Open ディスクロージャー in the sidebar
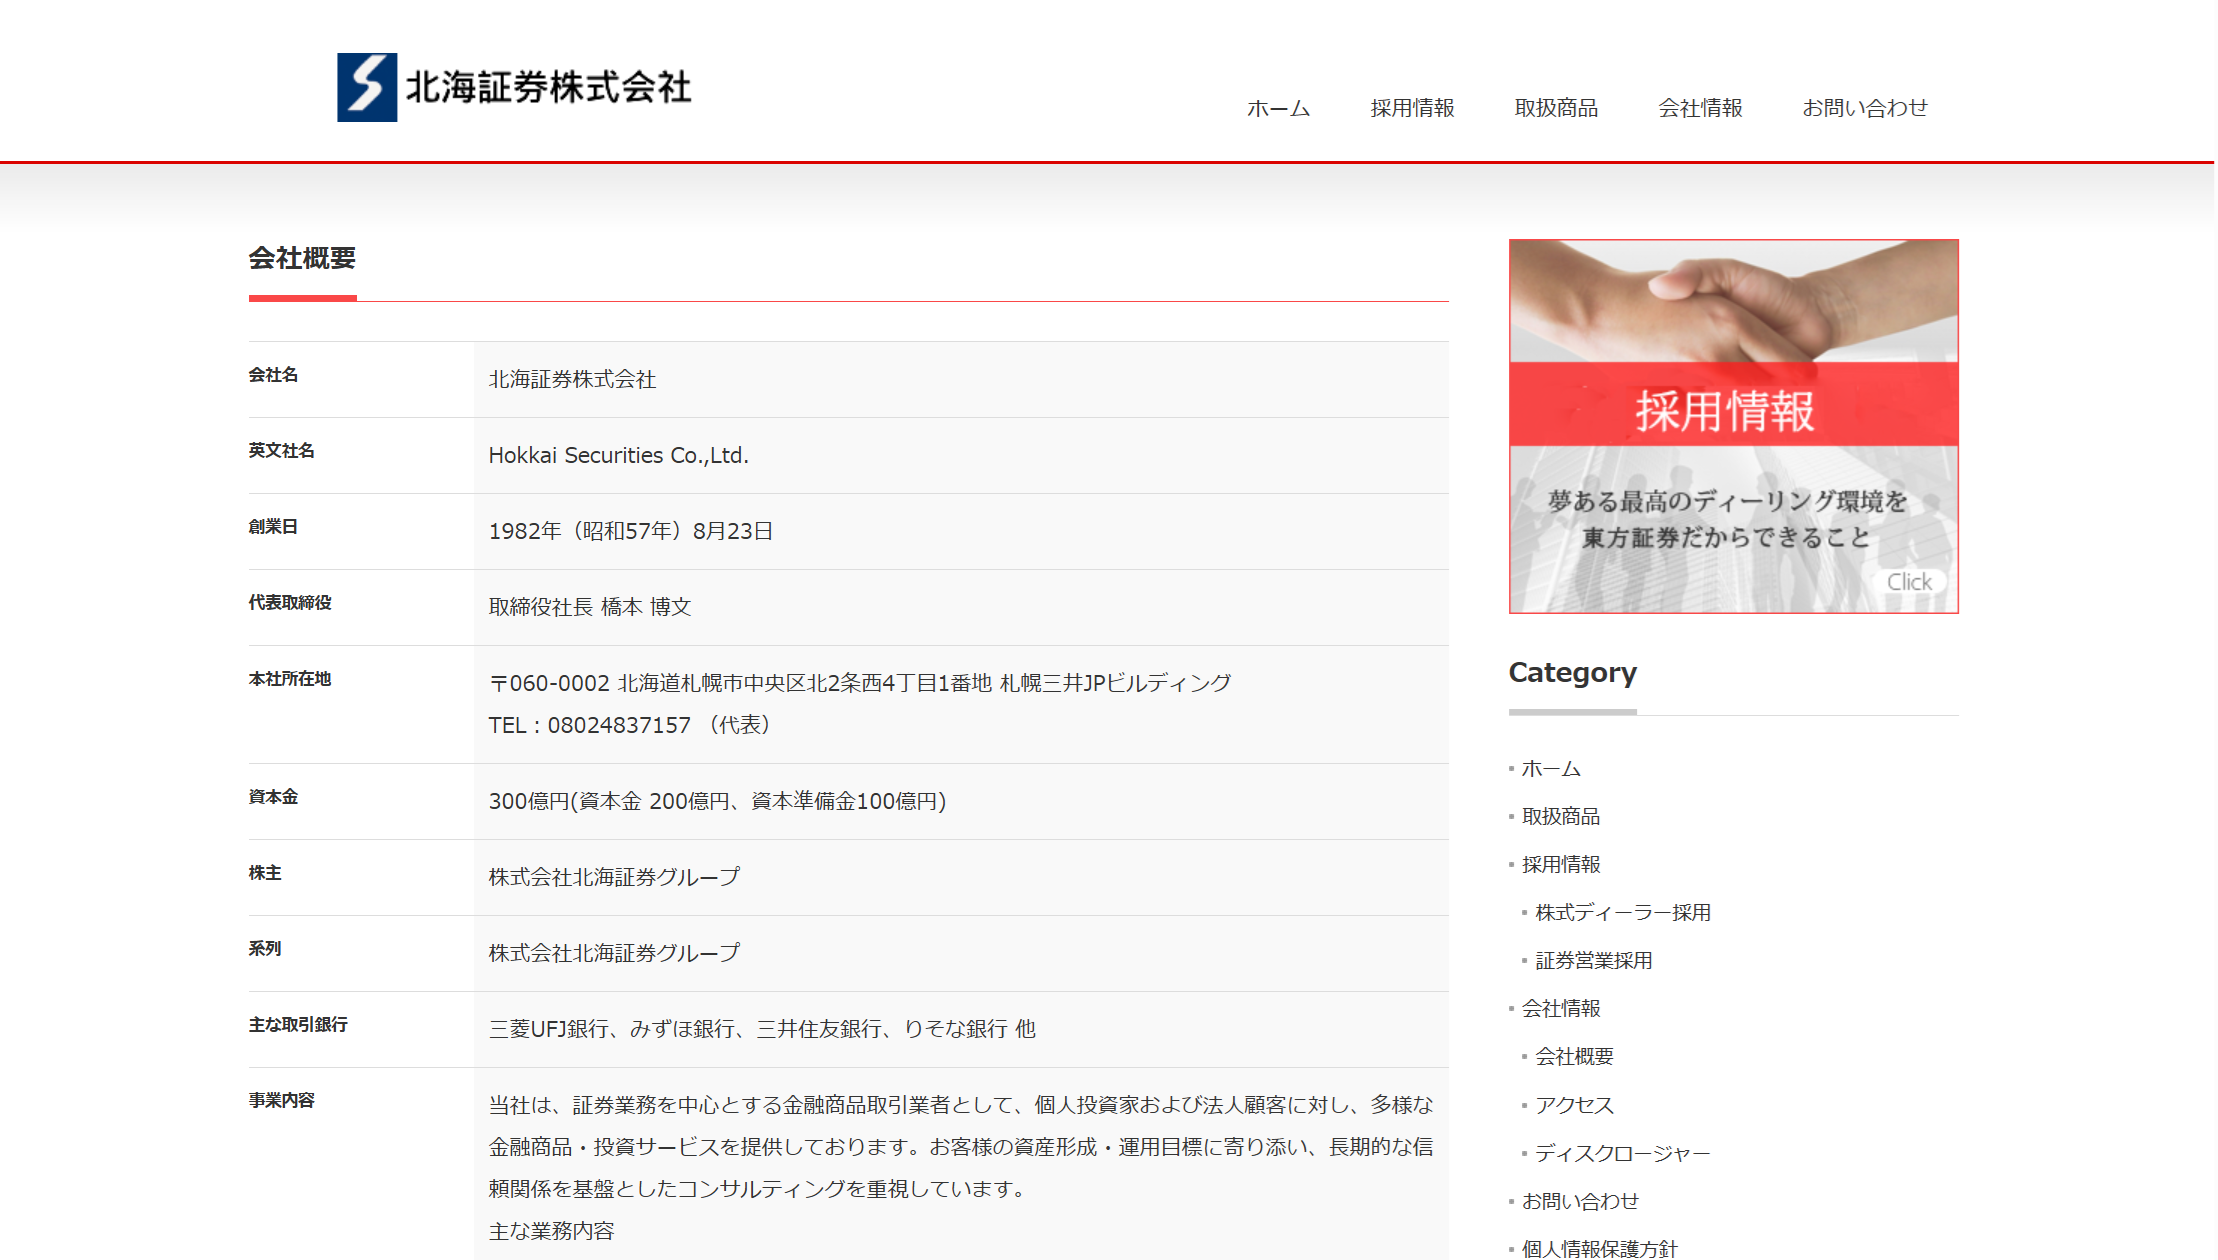The image size is (2218, 1260). point(1623,1154)
